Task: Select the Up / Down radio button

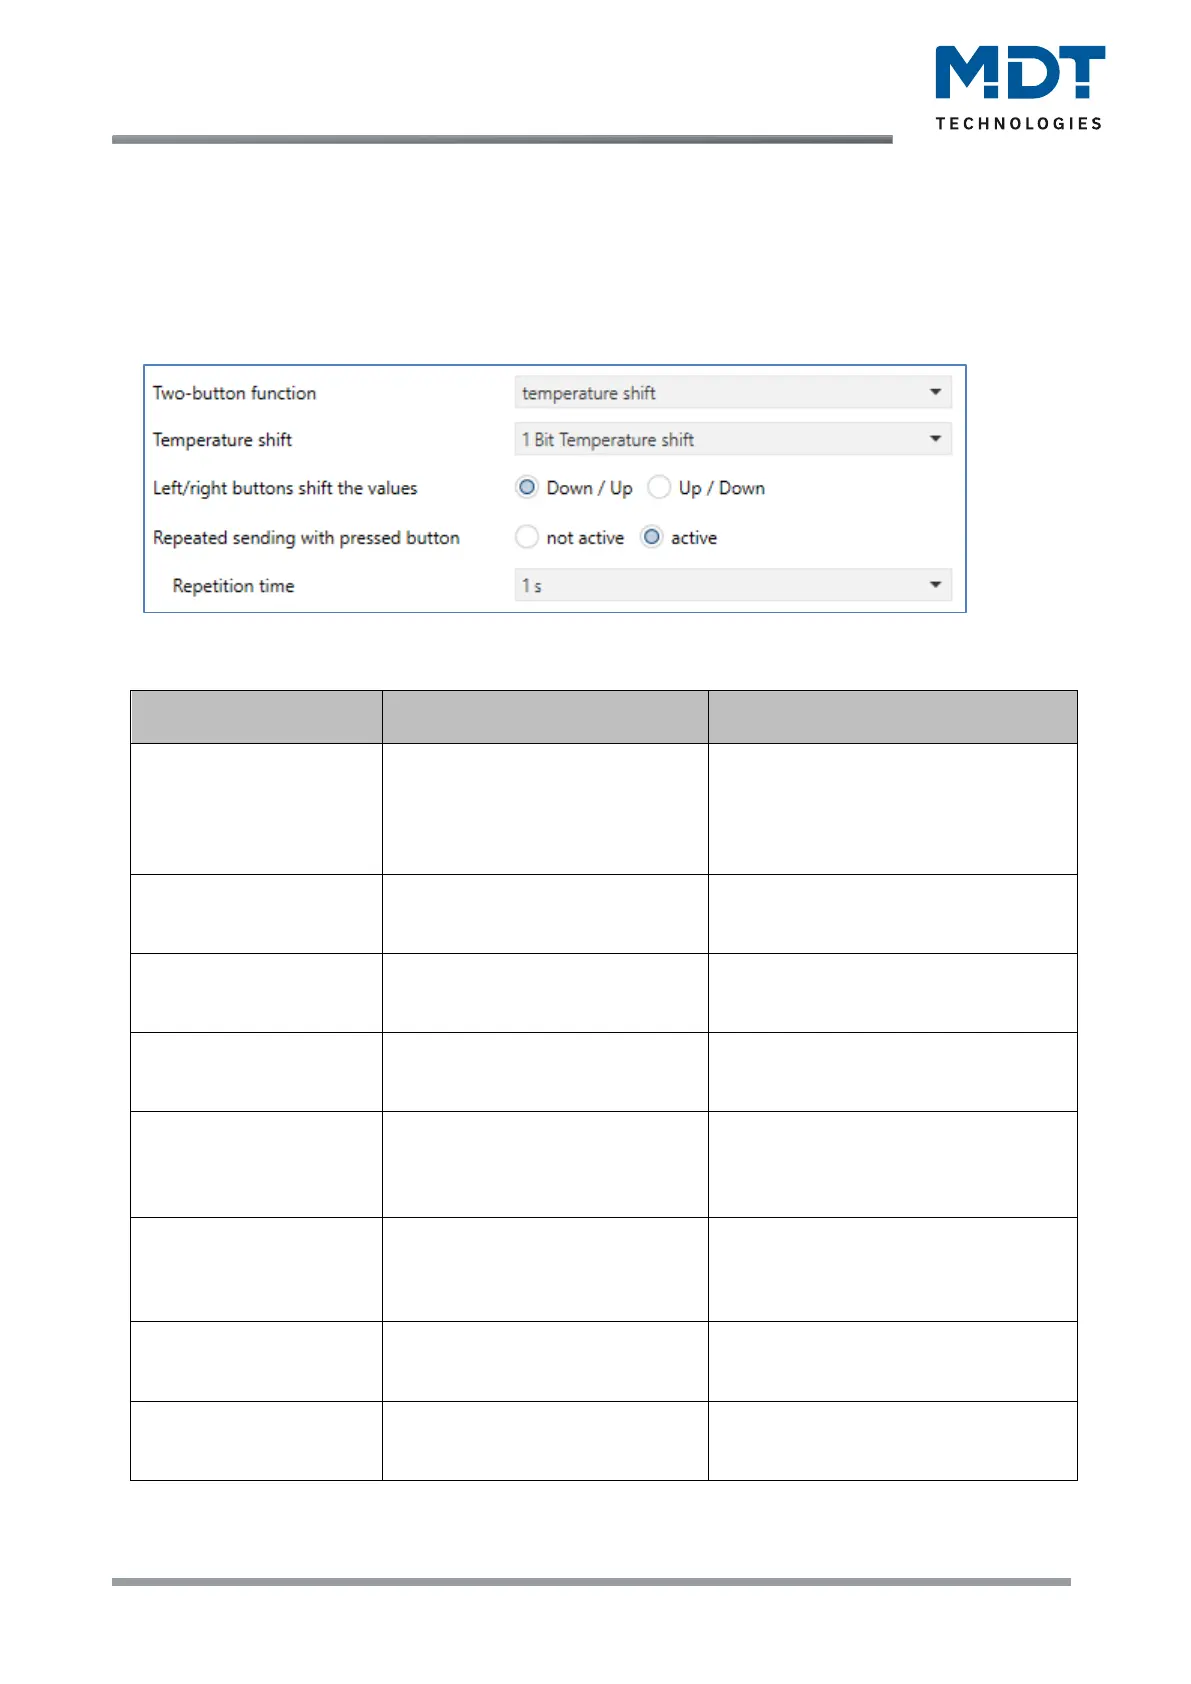Action: 659,488
